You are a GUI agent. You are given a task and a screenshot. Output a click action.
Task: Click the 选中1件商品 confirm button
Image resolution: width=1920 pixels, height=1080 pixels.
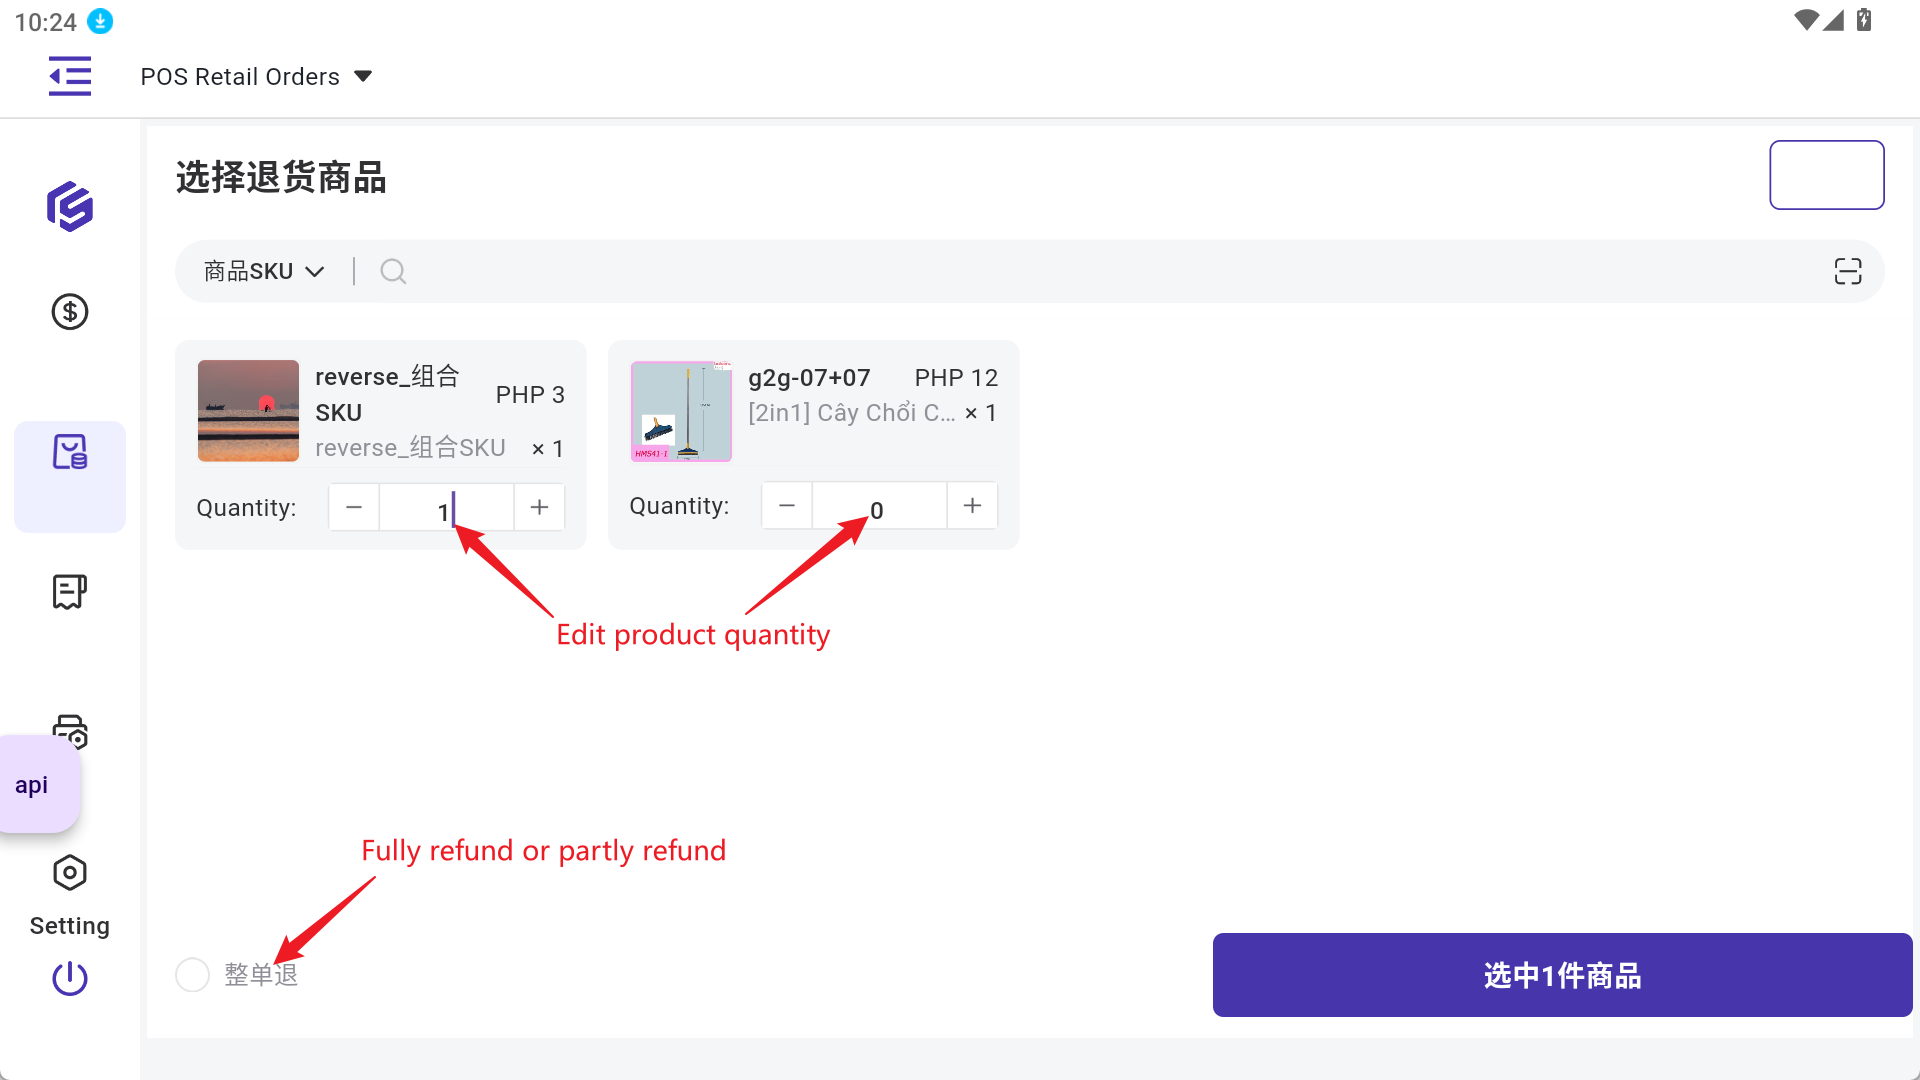(1562, 975)
